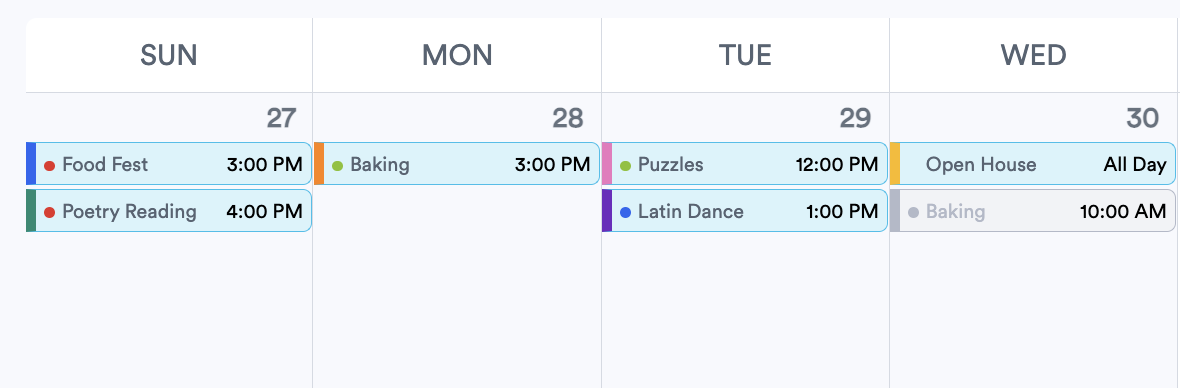Select the TUE column header

pos(745,55)
